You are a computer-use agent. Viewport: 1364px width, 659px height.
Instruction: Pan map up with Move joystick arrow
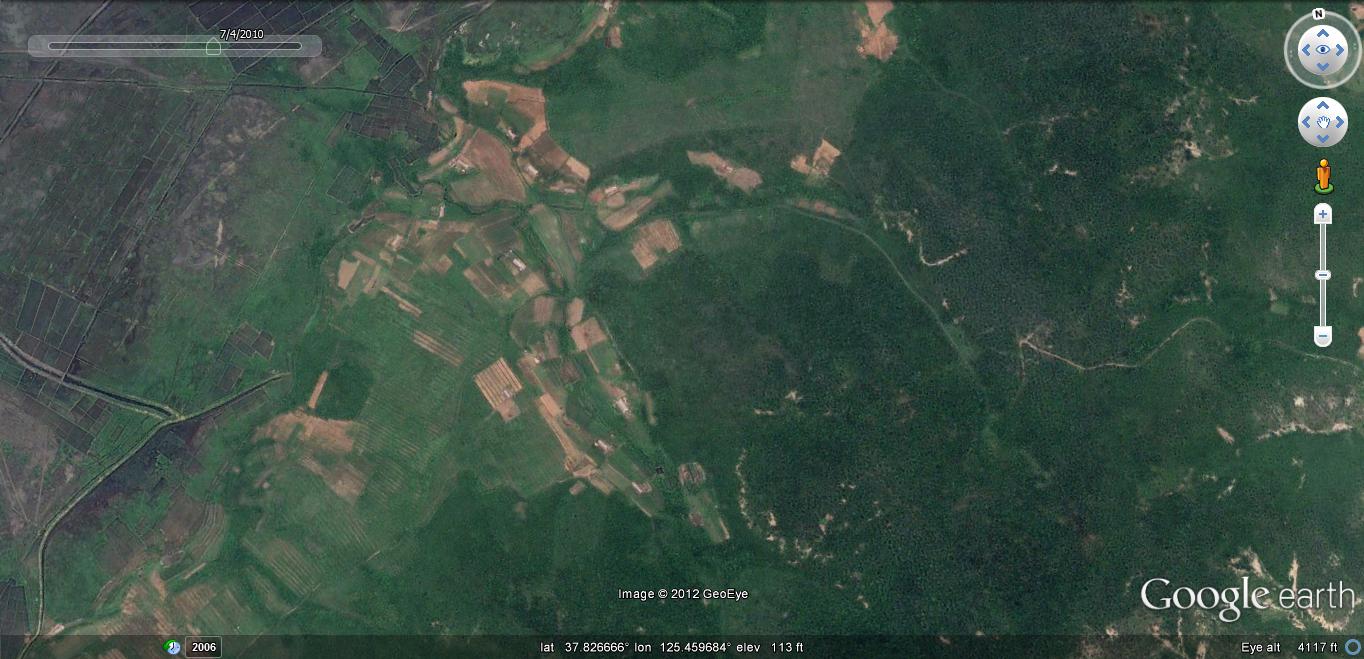coord(1323,105)
